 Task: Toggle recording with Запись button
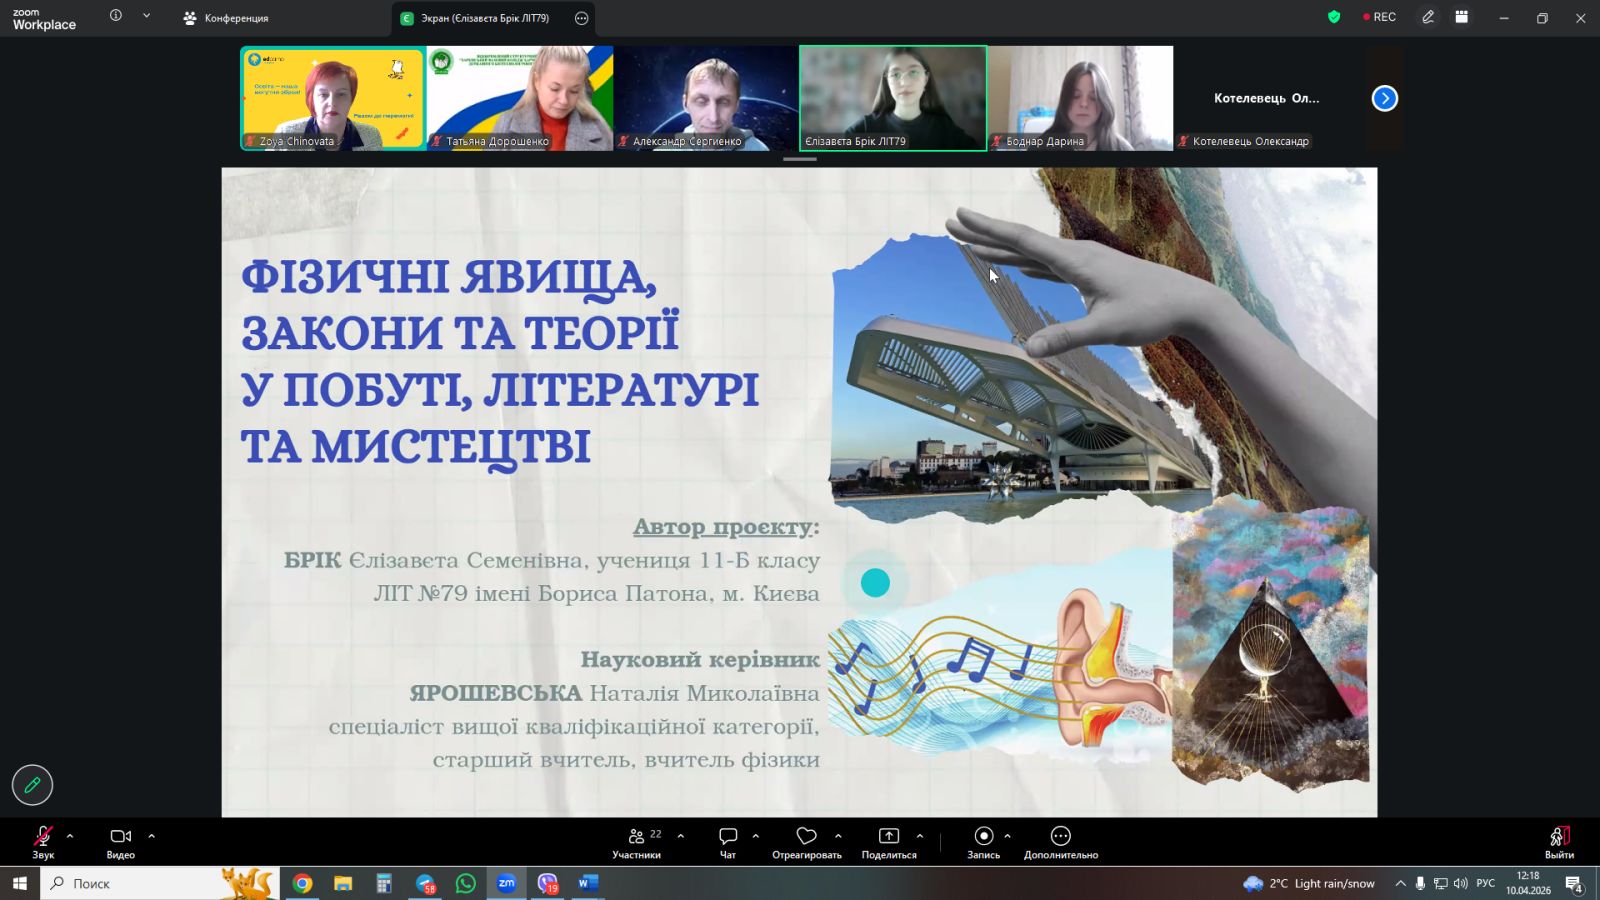click(x=983, y=837)
